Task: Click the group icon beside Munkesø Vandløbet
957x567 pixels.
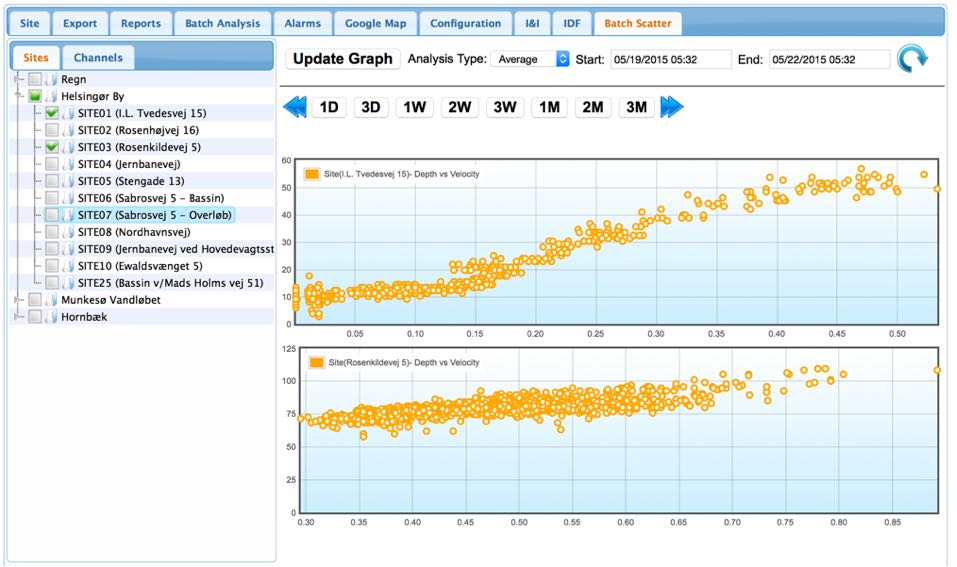Action: click(x=51, y=300)
